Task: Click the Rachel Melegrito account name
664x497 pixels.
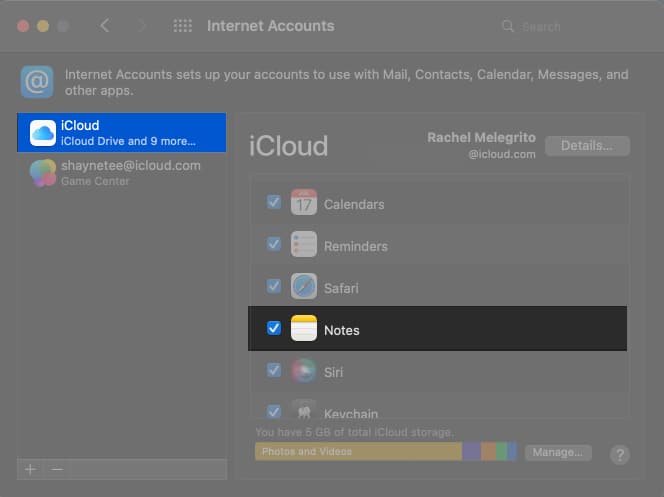Action: [x=481, y=138]
